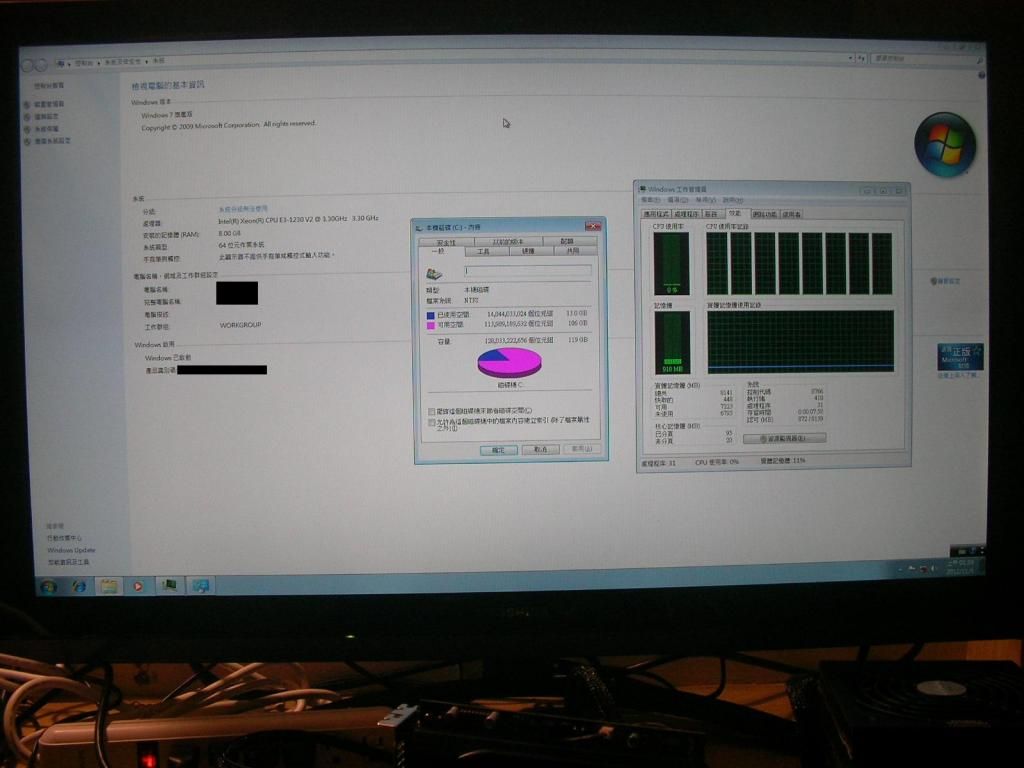Click the control panel home sidebar link
The width and height of the screenshot is (1024, 768).
(x=49, y=86)
